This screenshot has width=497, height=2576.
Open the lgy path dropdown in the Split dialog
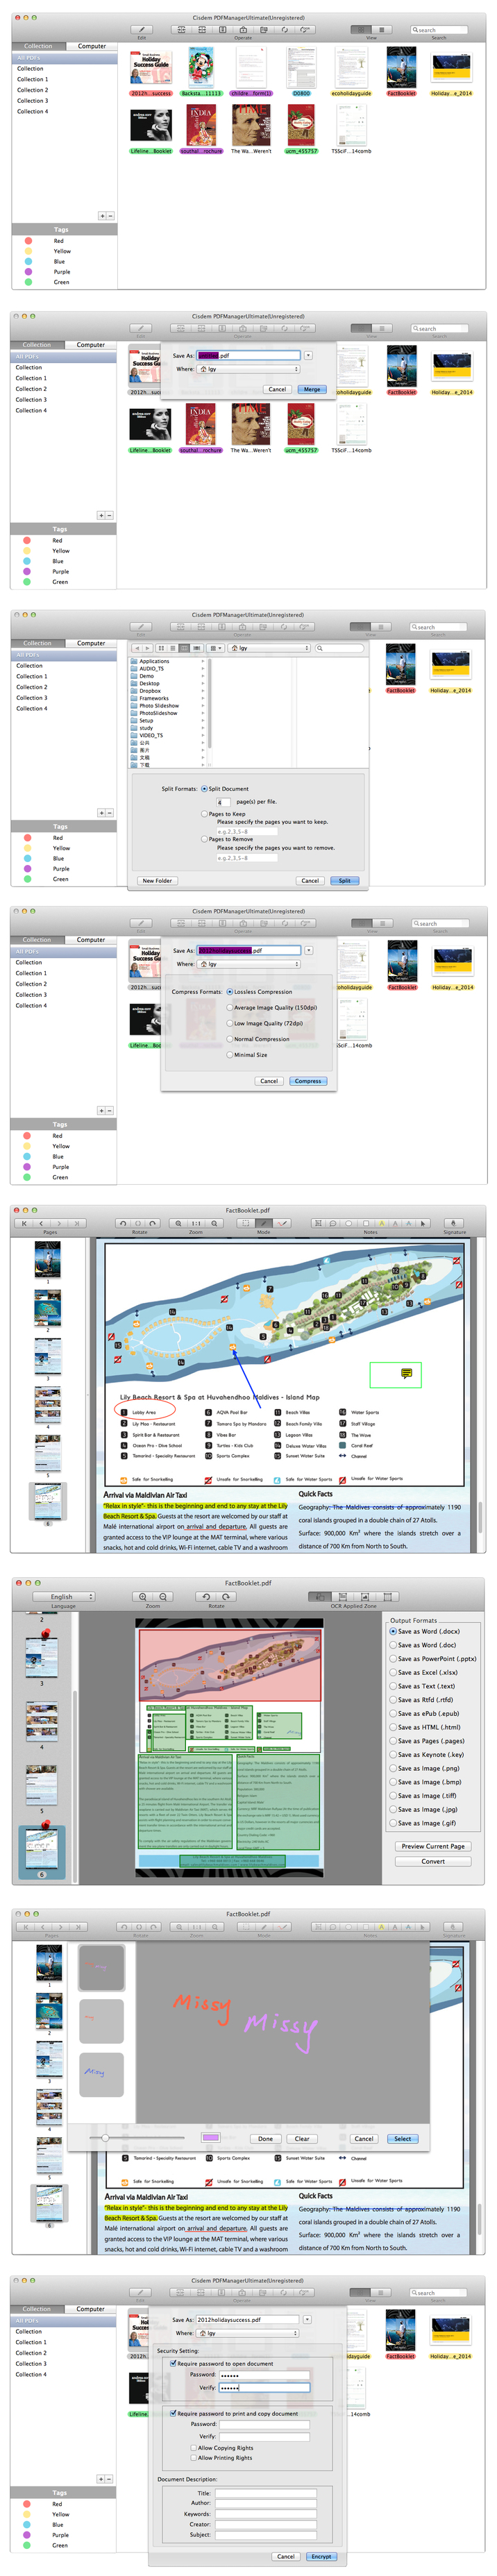pos(270,648)
